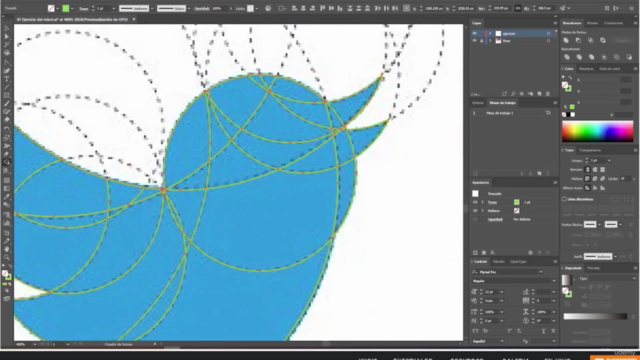Pick a color from RGB spectrum bar

pyautogui.click(x=598, y=131)
